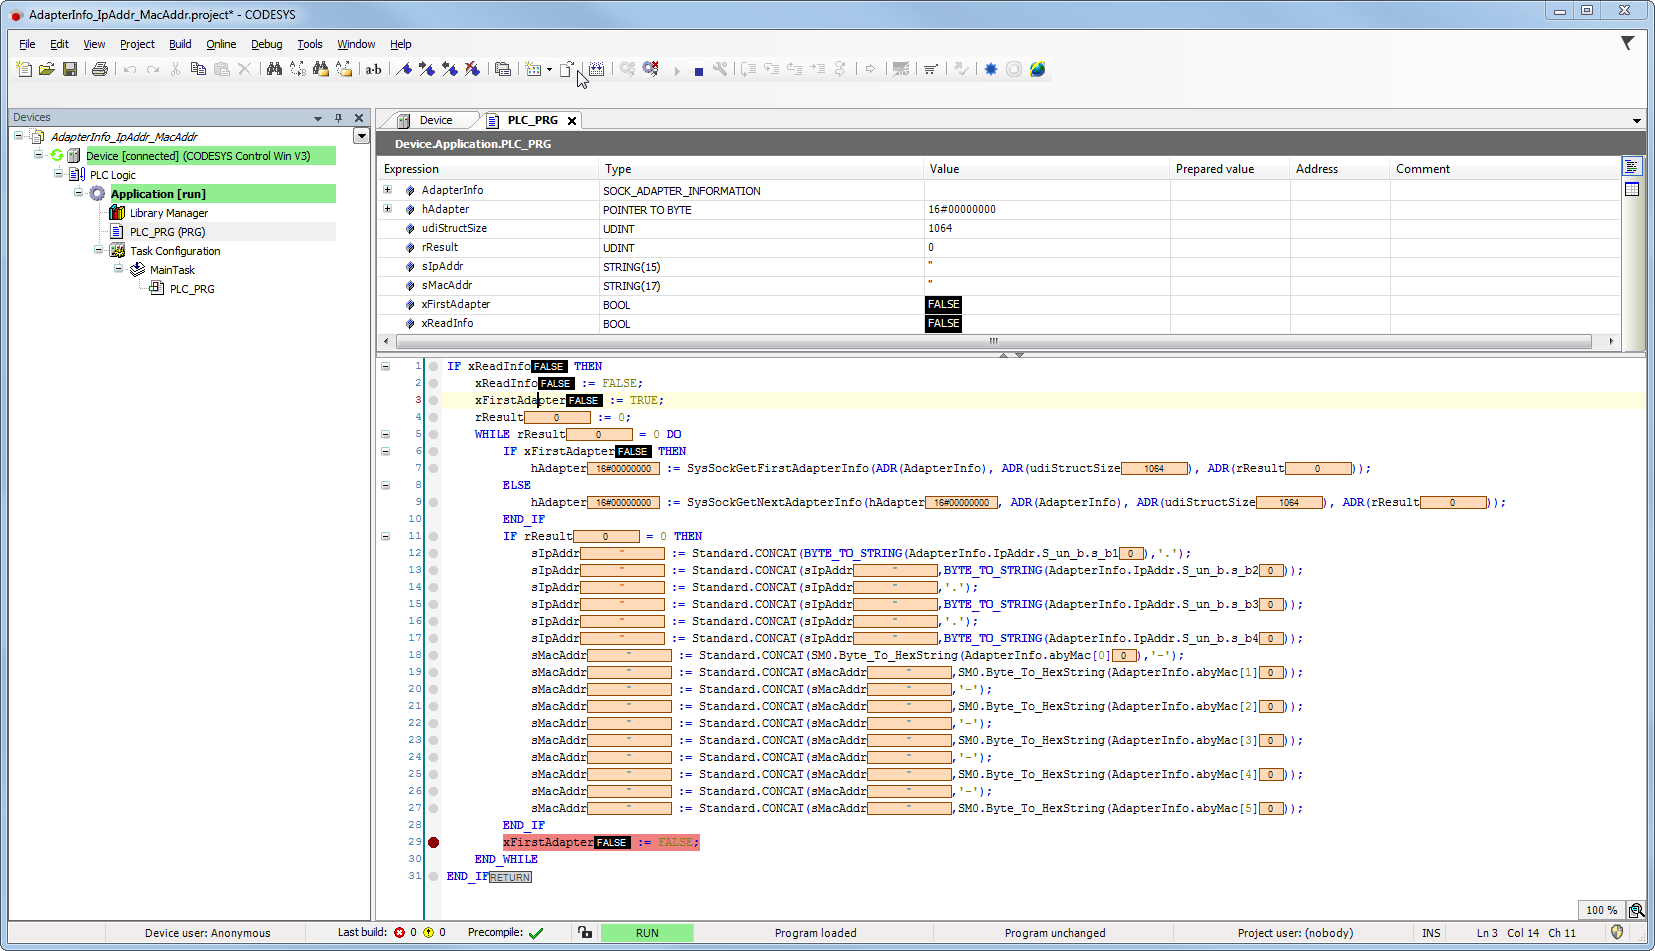Click the globe icon in toolbar
Screen dimensions: 1655x951
(x=1037, y=69)
